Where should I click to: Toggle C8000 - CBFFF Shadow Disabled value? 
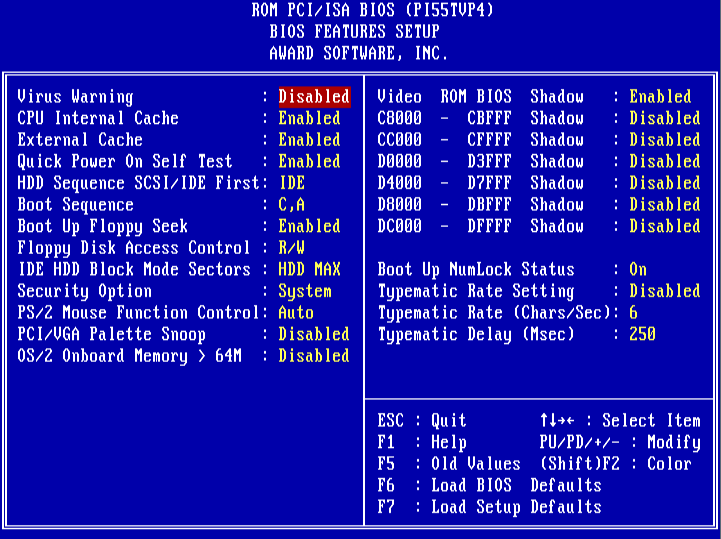[665, 119]
